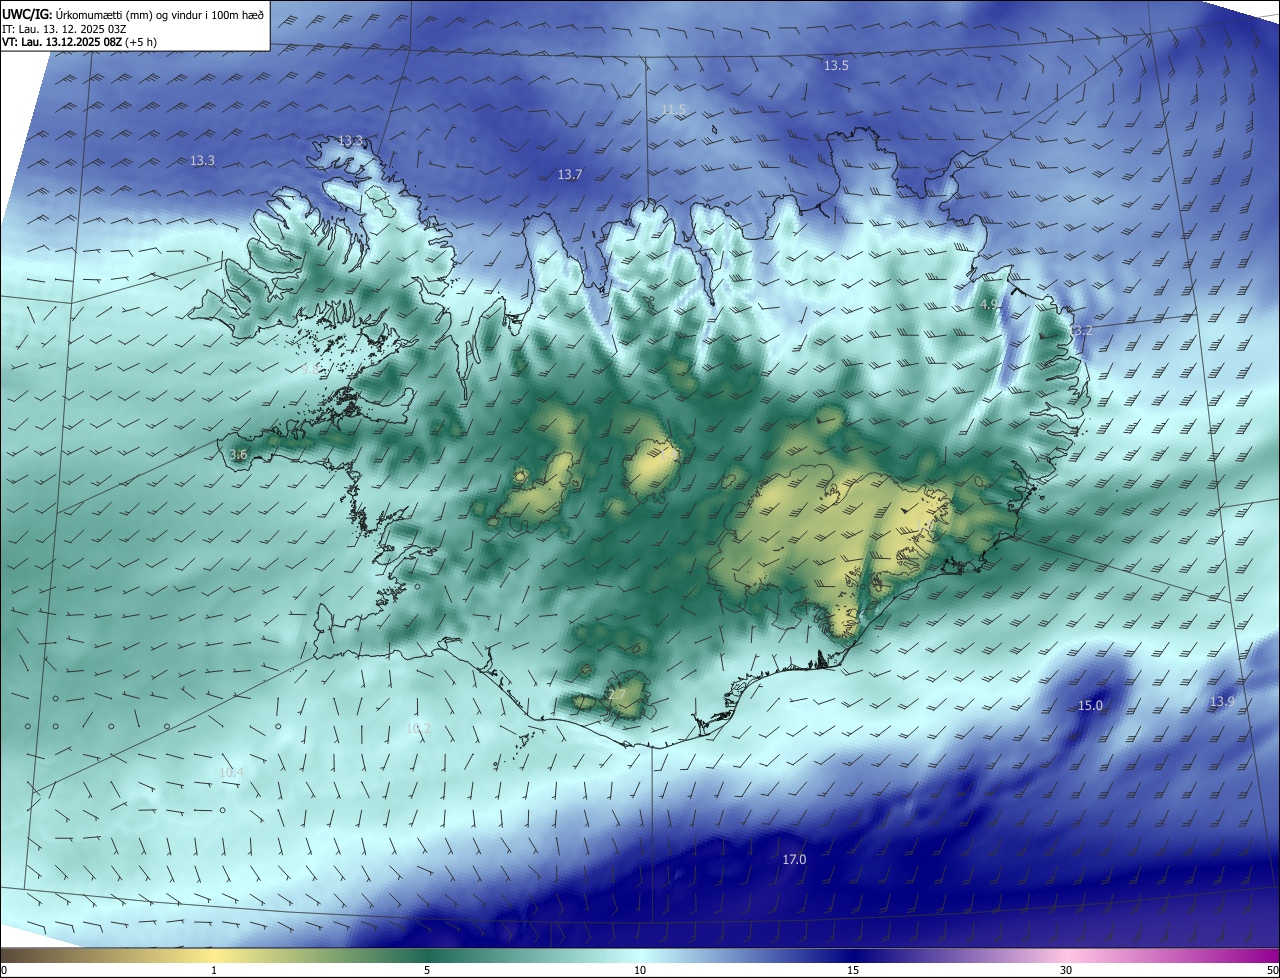Click the 13.7 value label
This screenshot has height=978, width=1280.
(x=570, y=175)
